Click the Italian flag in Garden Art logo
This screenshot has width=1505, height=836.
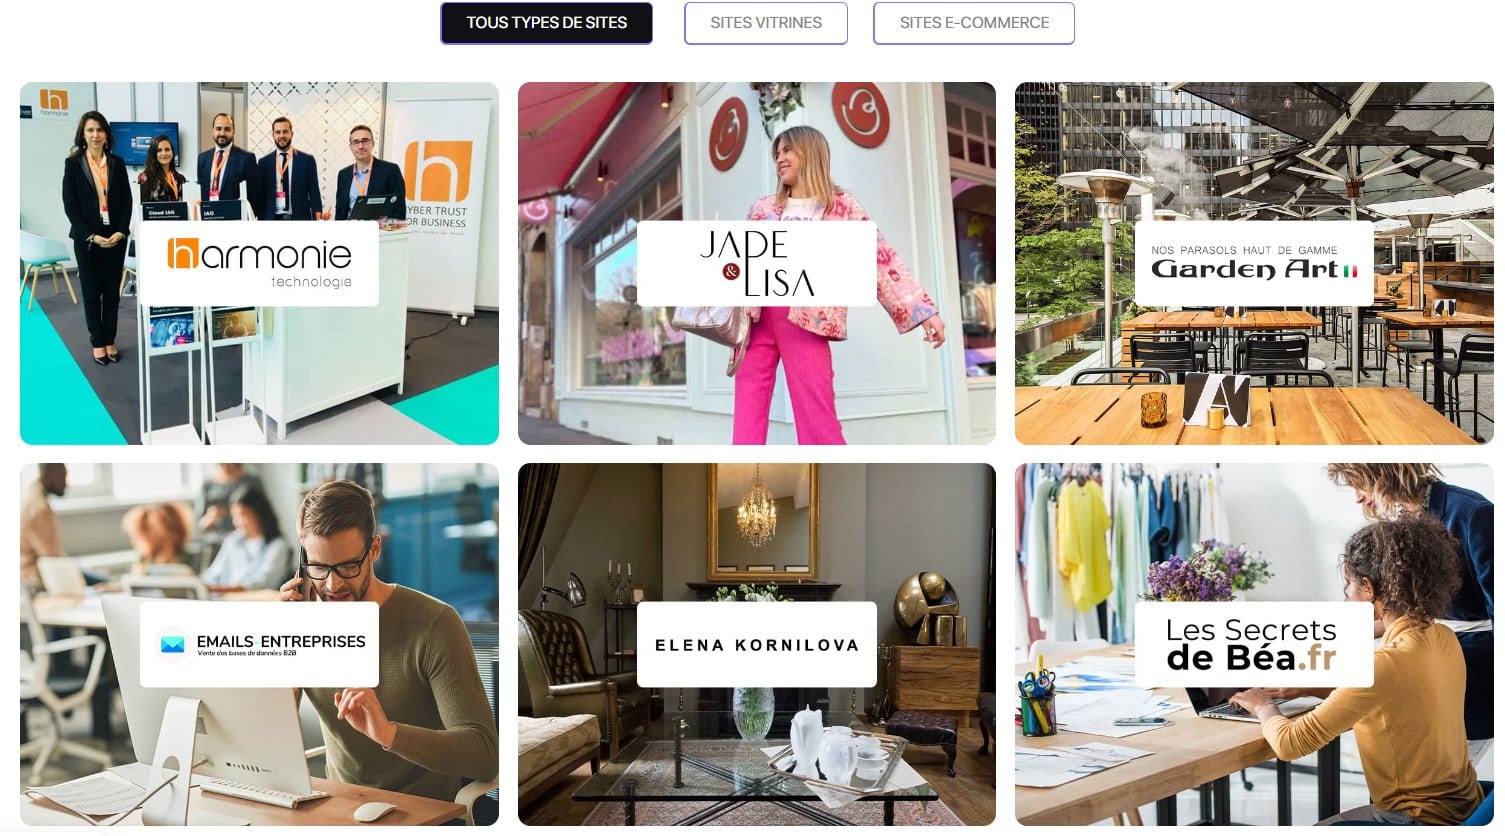1350,271
